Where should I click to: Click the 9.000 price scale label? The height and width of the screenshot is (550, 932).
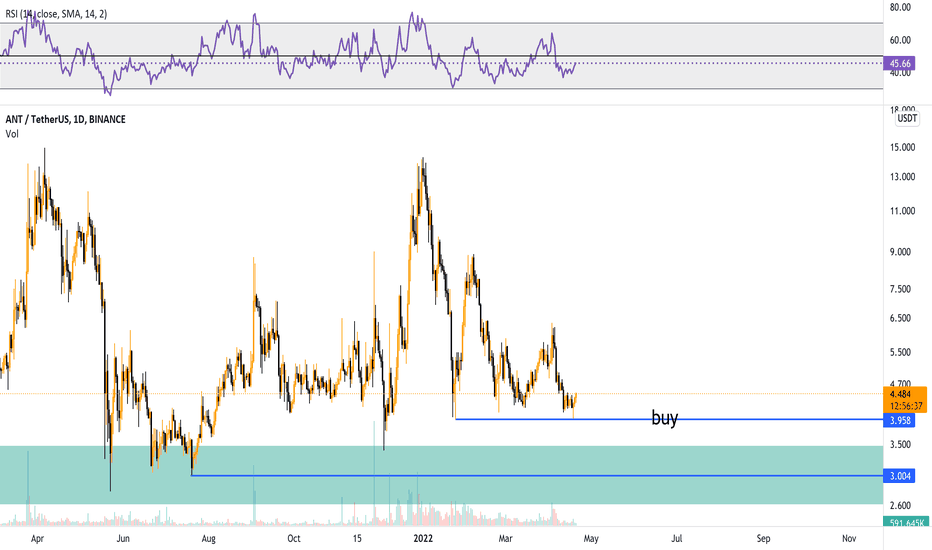point(900,252)
